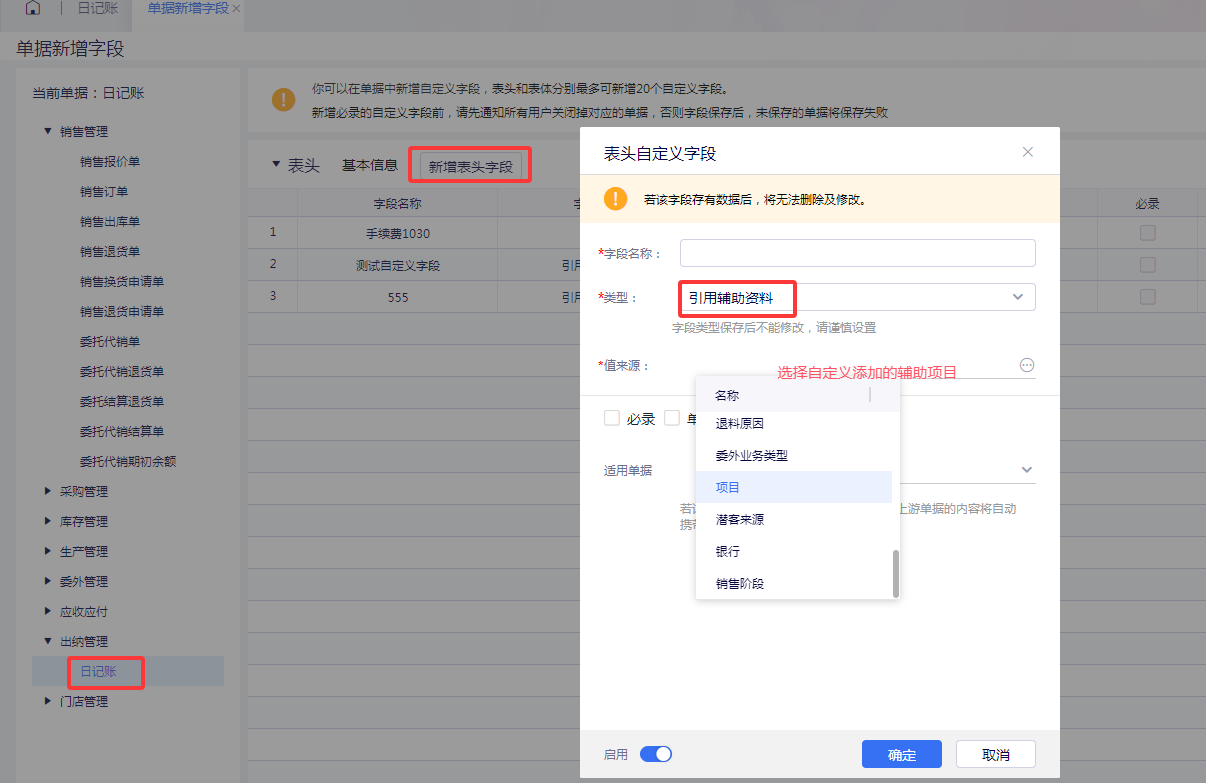
Task: Close the 单据新增字段 tab with its X
Action: (x=236, y=9)
